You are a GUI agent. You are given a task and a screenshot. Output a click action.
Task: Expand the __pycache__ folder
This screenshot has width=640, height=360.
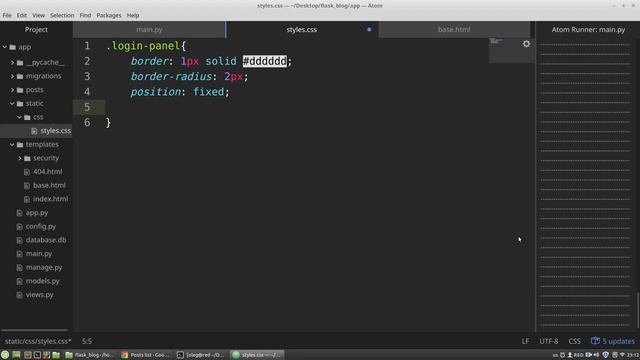tap(12, 62)
